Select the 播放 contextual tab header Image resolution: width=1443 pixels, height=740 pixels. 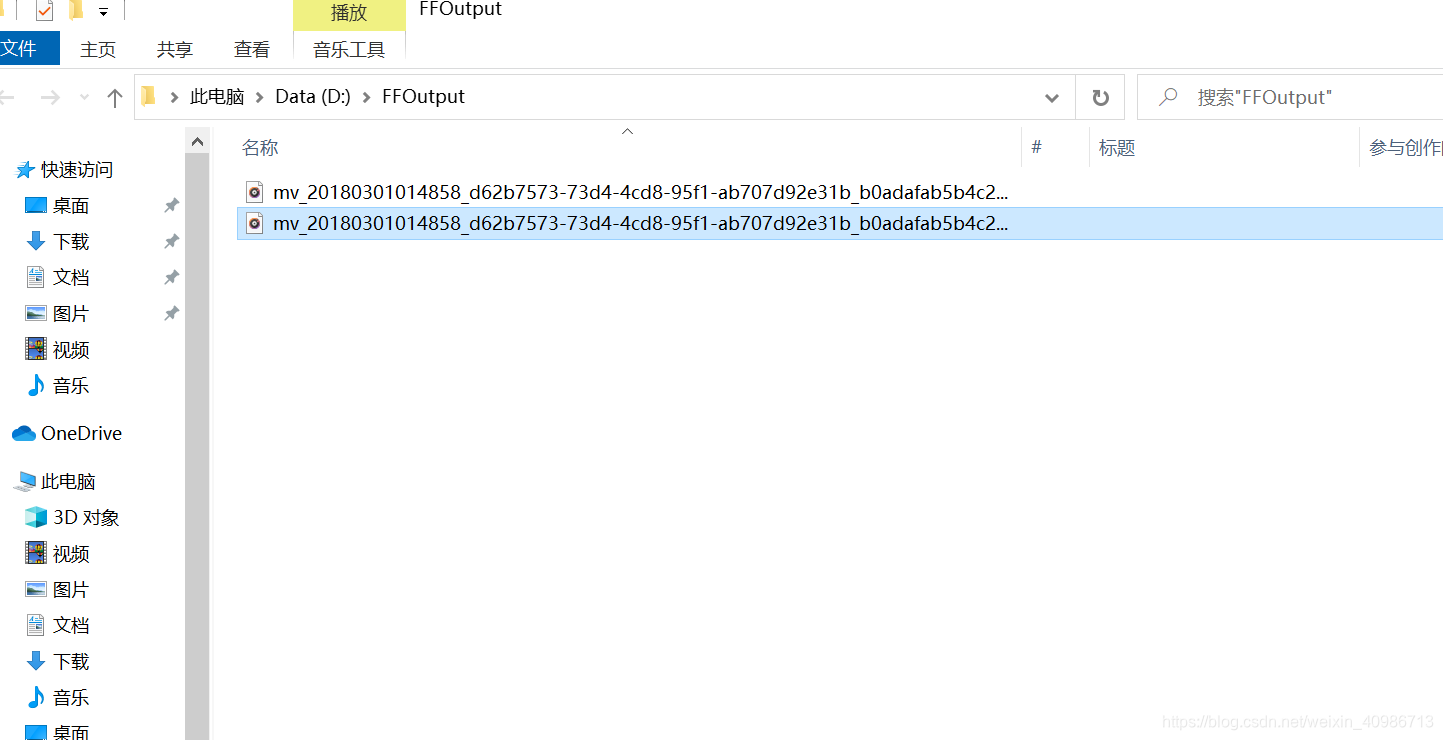tap(349, 14)
